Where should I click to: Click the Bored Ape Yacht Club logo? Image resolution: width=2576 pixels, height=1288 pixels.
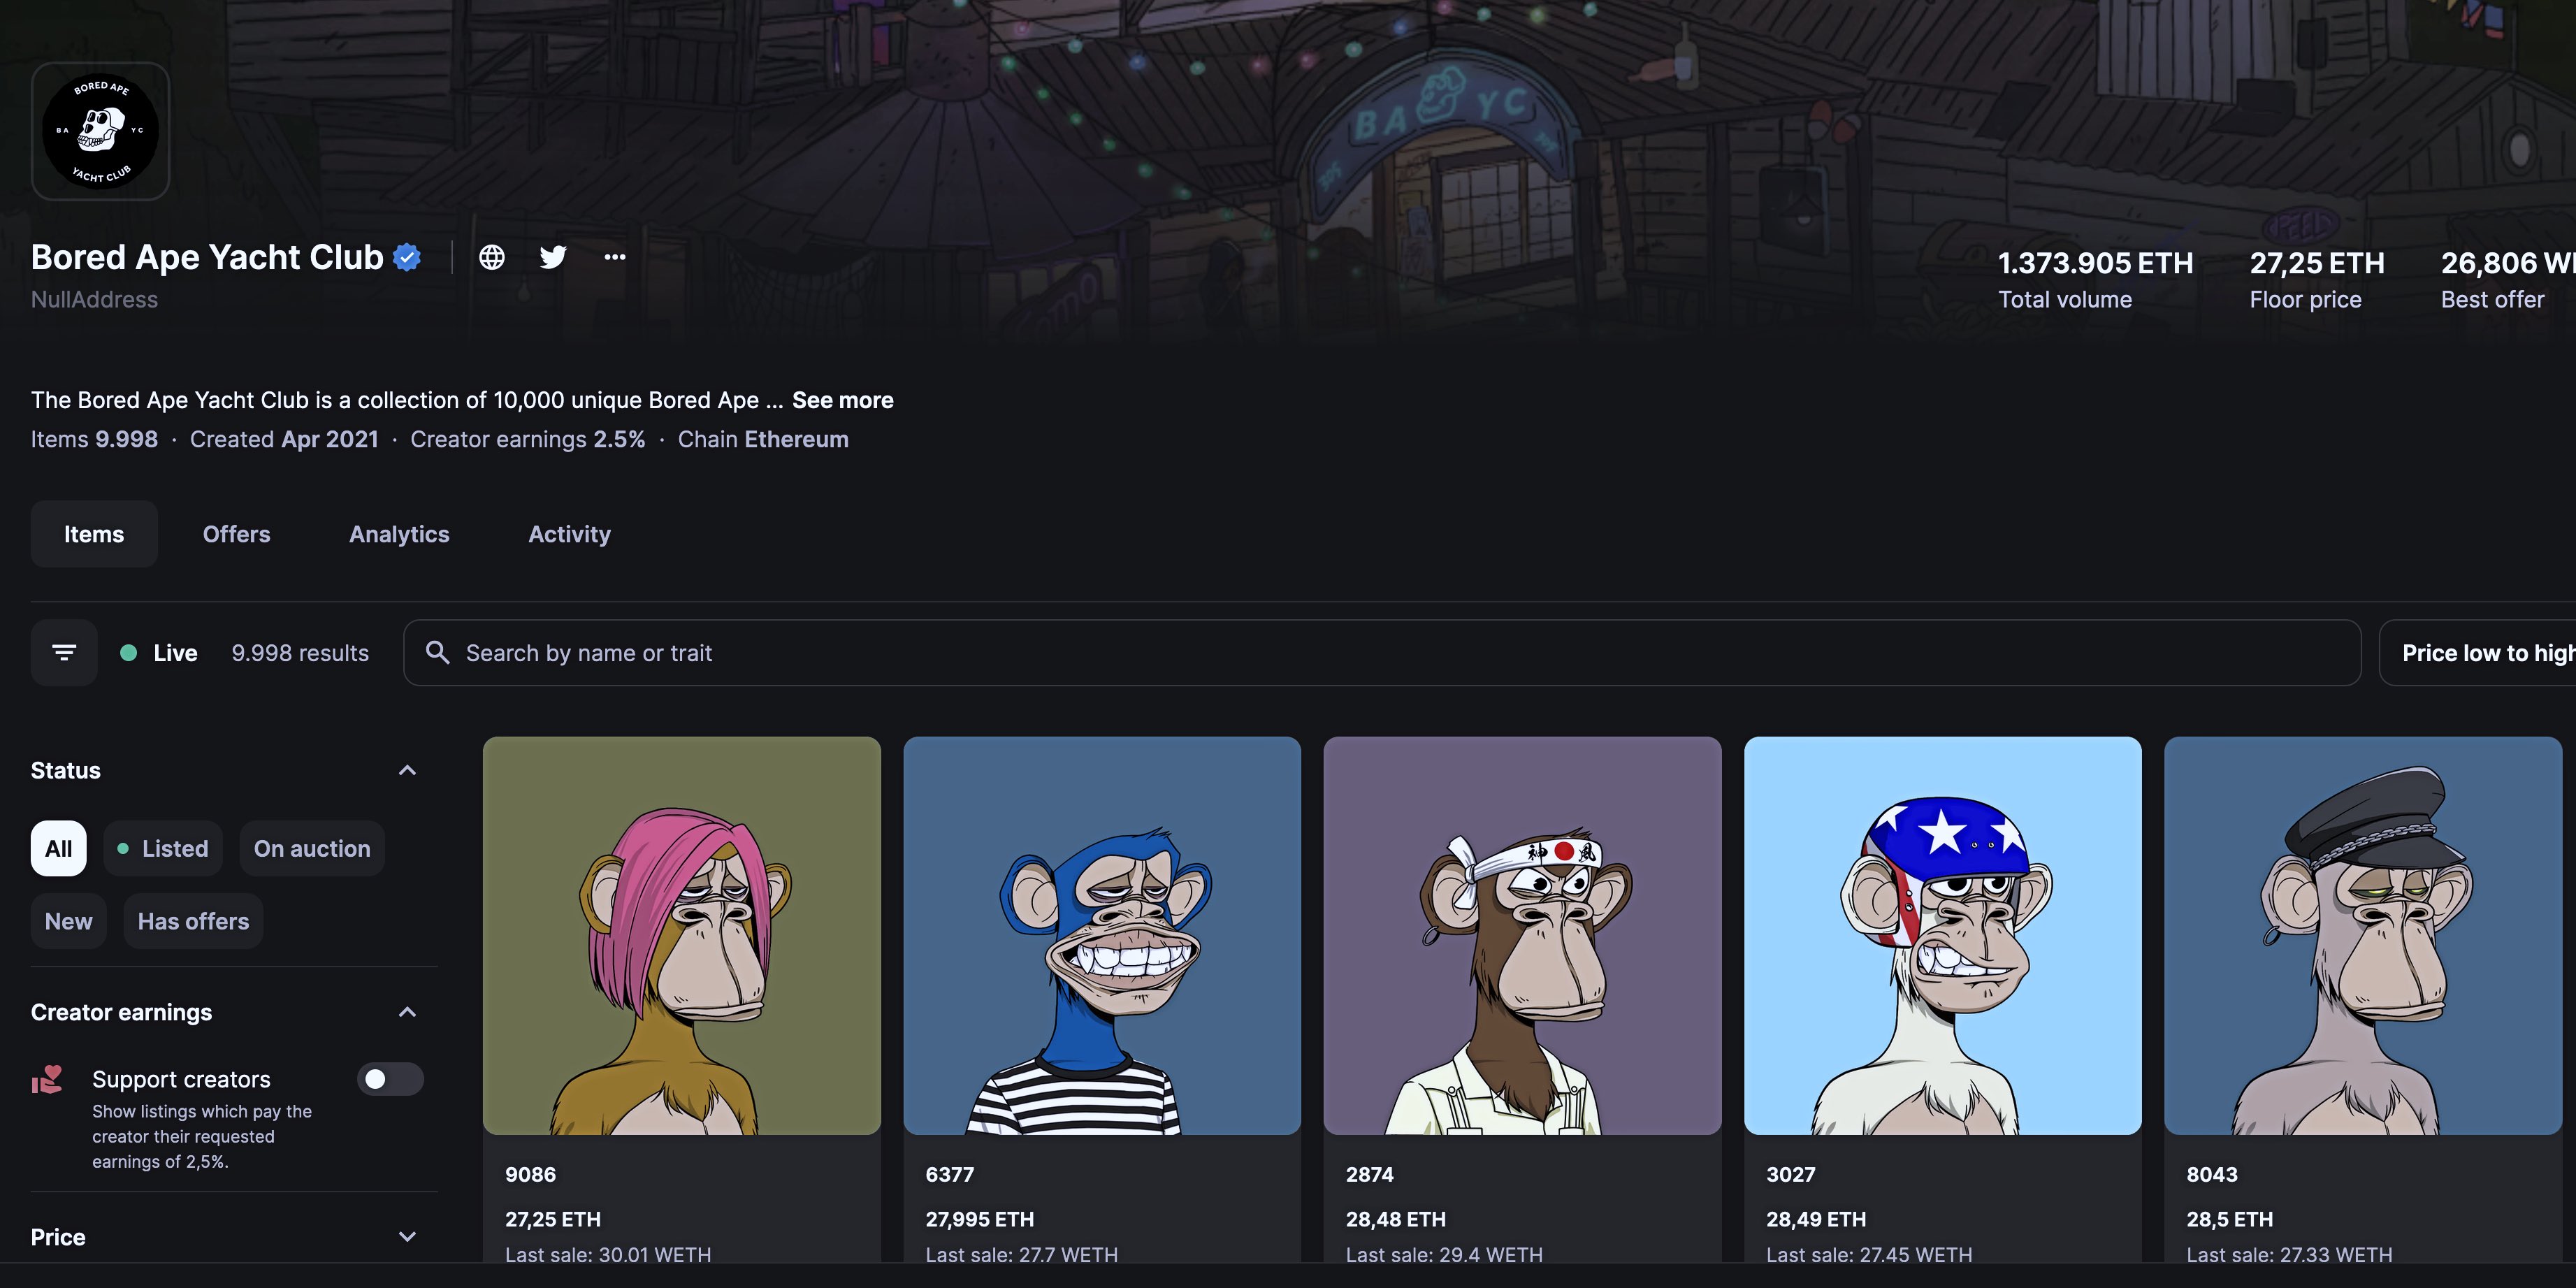coord(100,131)
